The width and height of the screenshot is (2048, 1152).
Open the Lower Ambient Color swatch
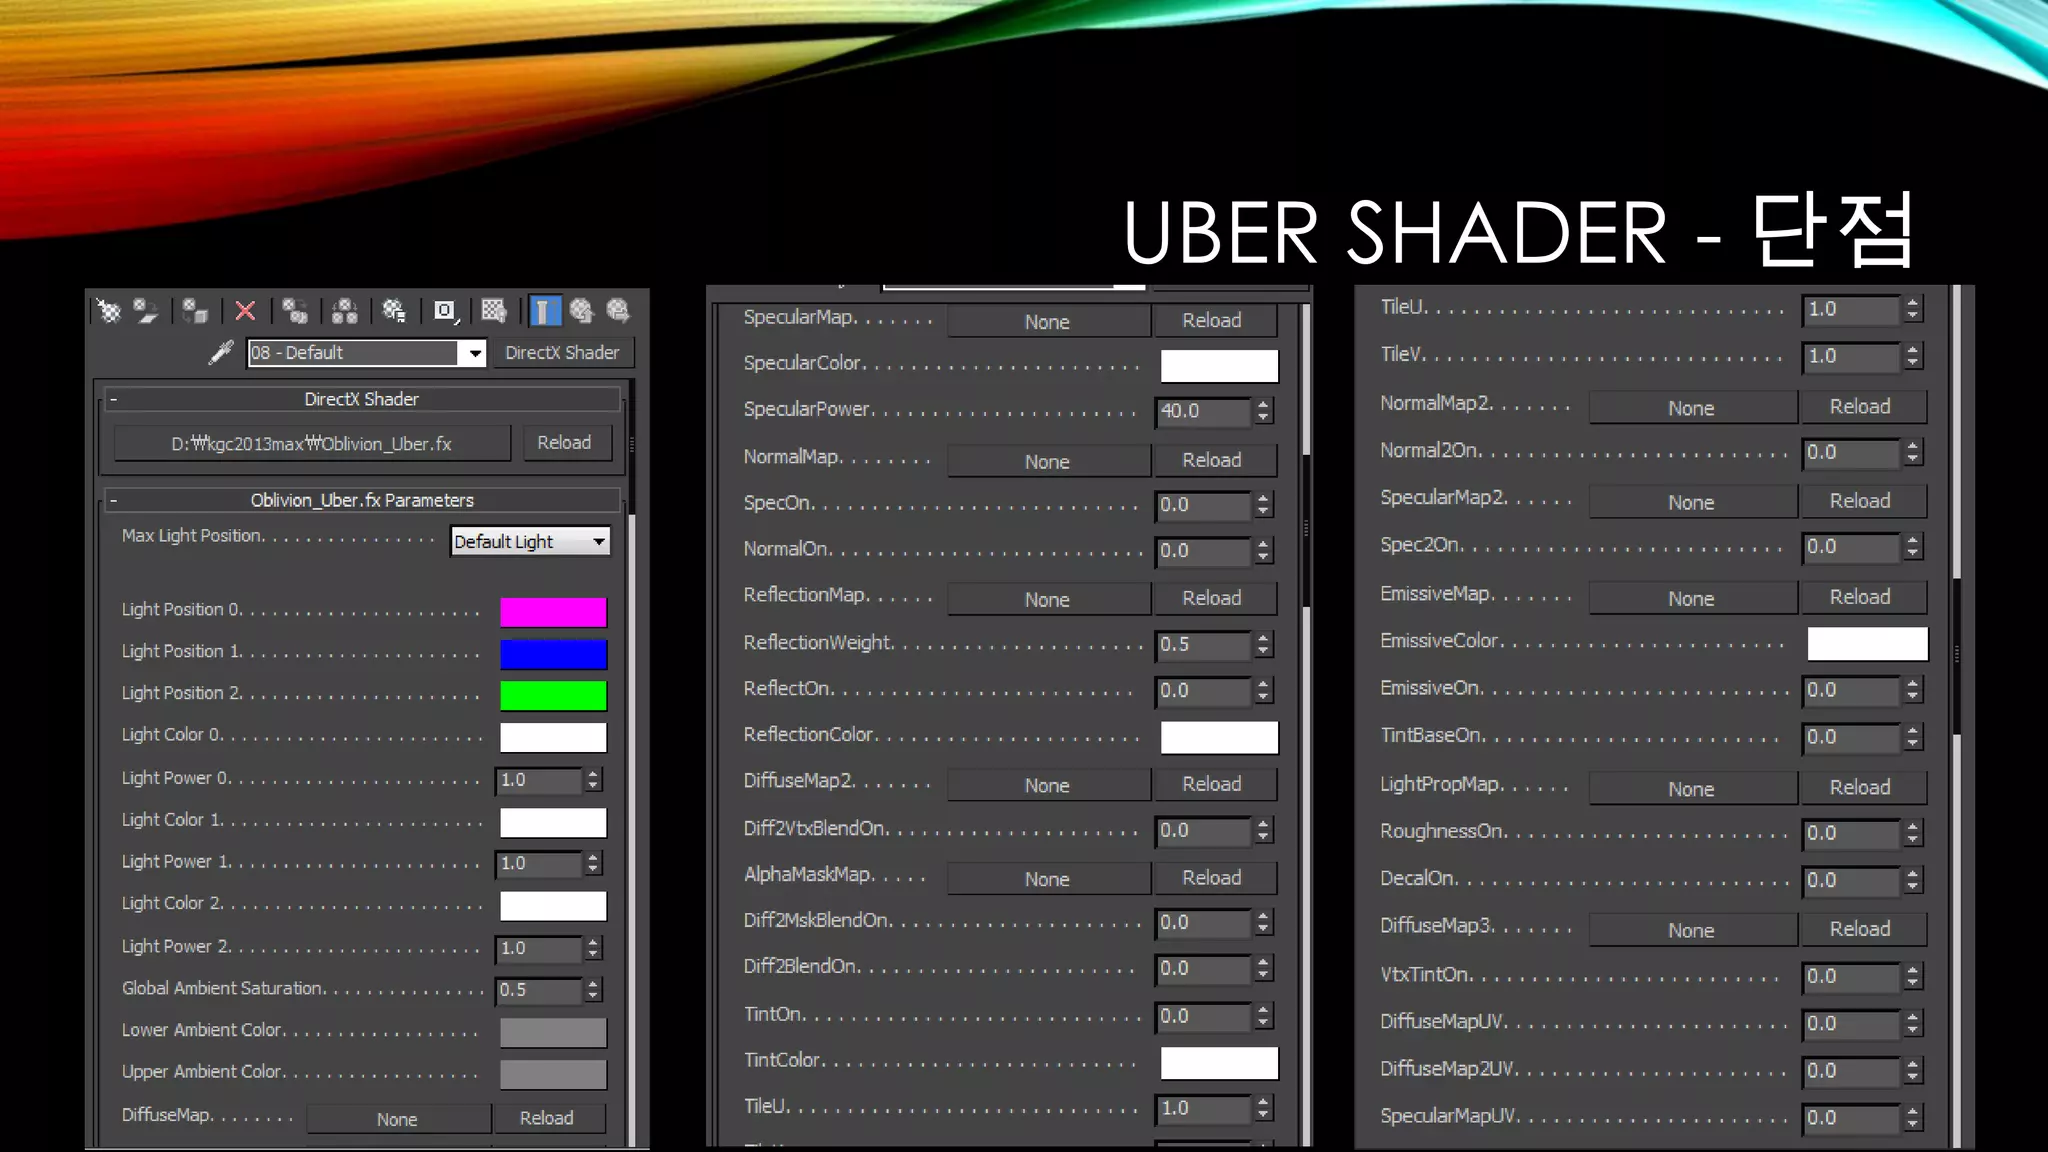(553, 1032)
